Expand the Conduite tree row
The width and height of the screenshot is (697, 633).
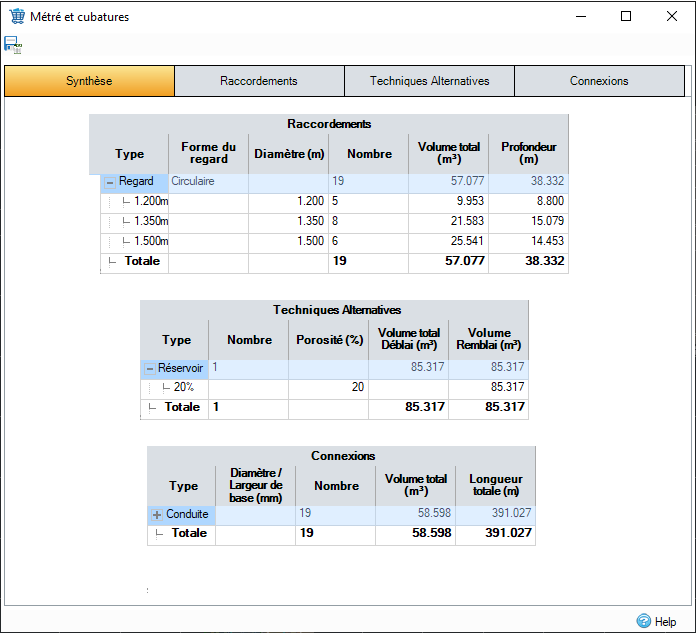tap(157, 515)
